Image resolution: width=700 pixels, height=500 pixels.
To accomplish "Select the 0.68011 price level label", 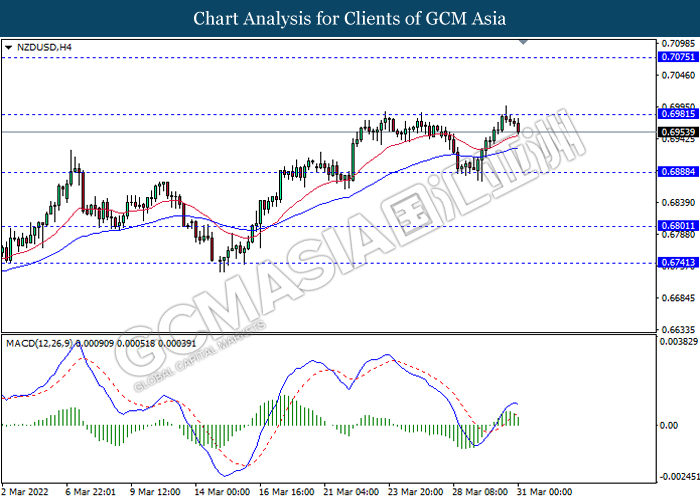I will click(x=678, y=226).
